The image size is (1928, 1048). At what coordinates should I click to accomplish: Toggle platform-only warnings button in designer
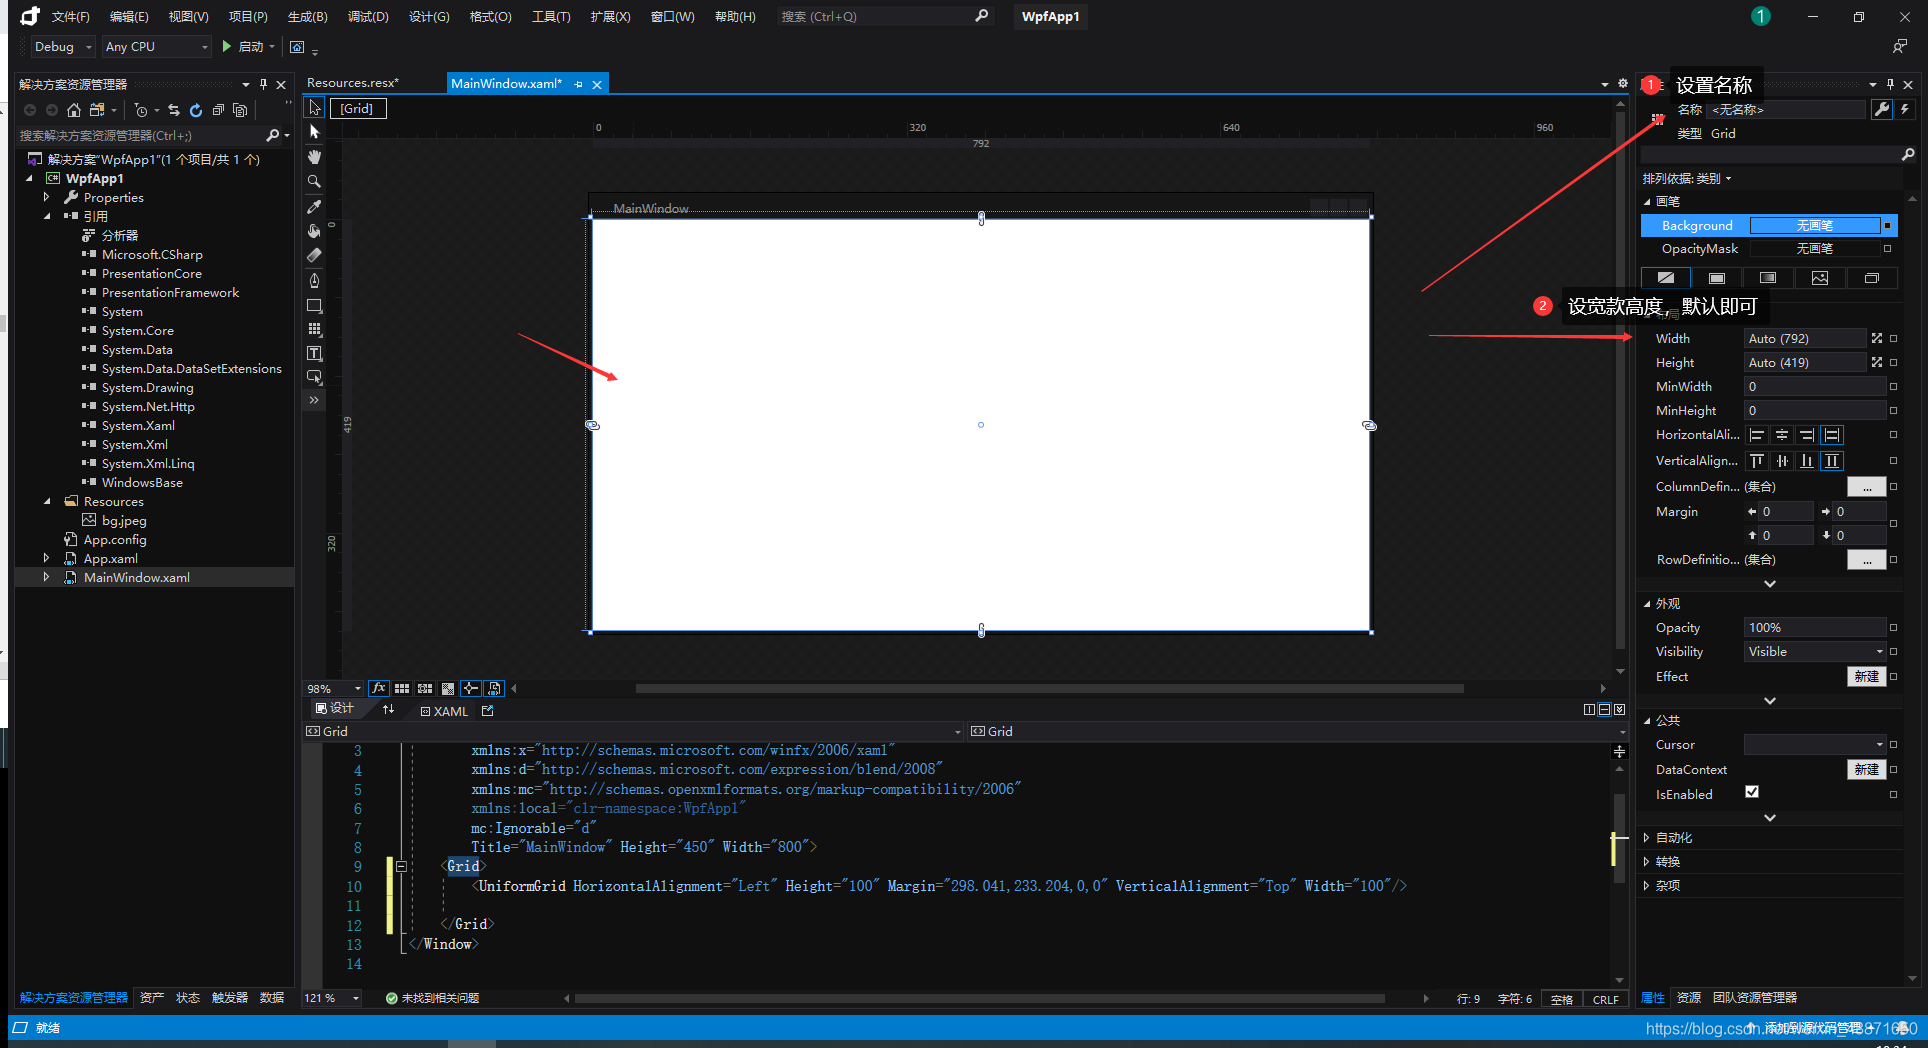coord(494,688)
